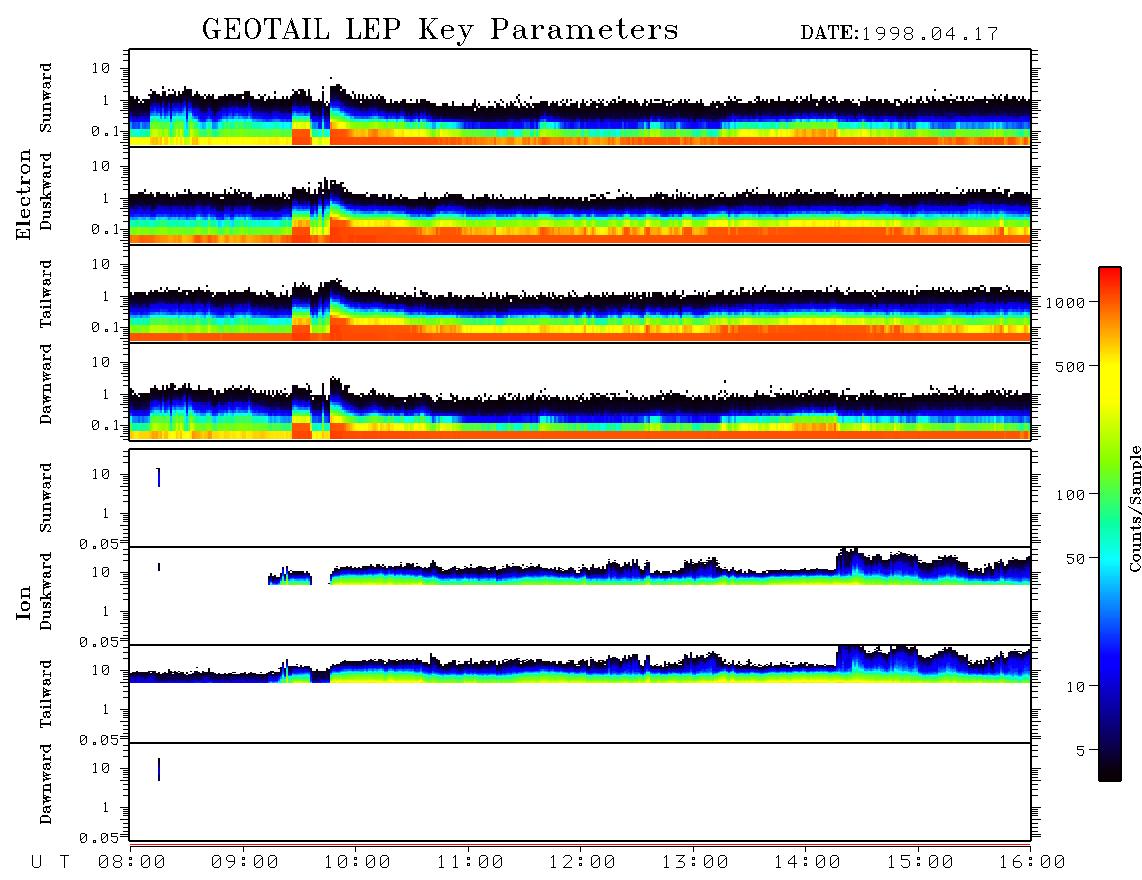
Task: Click the Ion Tailward spectrogram band
Action: coord(580,664)
